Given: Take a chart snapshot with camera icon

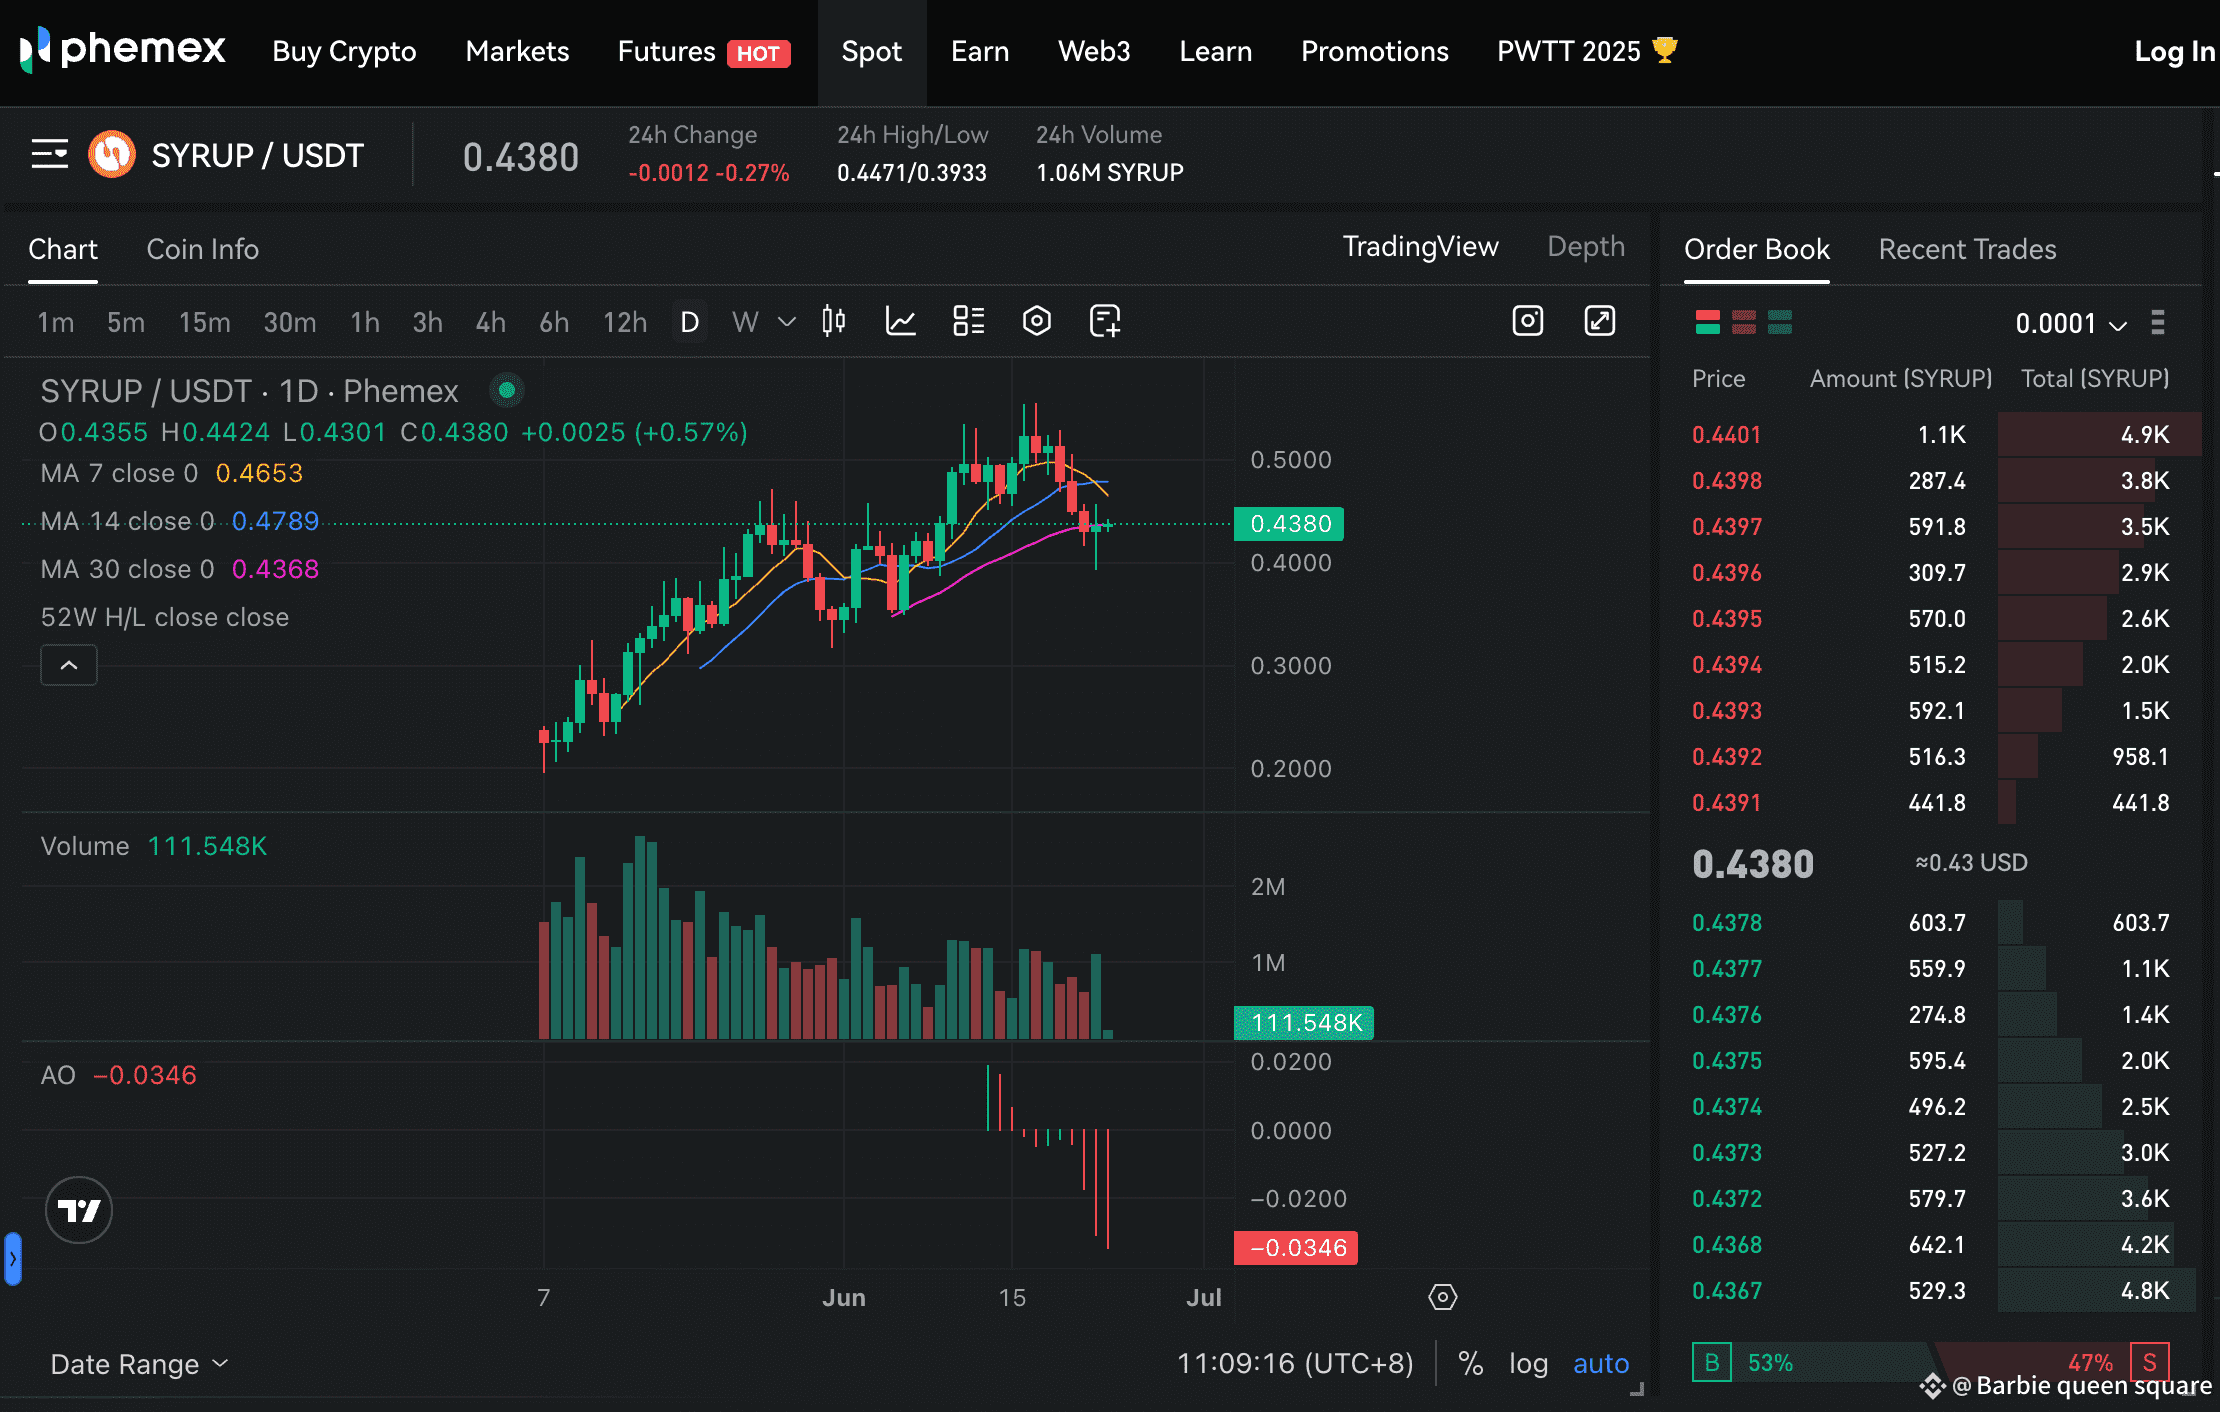Looking at the screenshot, I should click(1527, 321).
